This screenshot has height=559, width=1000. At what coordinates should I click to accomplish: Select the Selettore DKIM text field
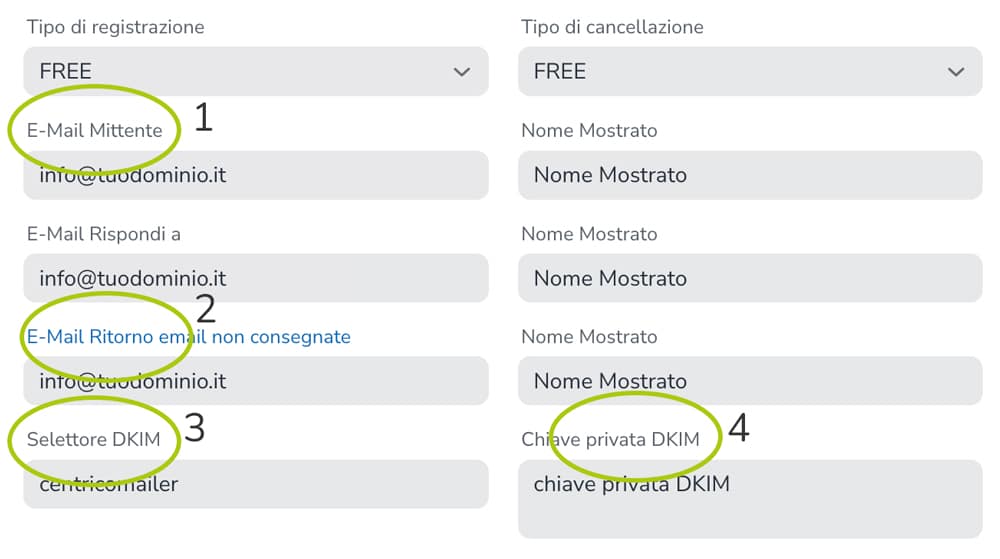(255, 484)
